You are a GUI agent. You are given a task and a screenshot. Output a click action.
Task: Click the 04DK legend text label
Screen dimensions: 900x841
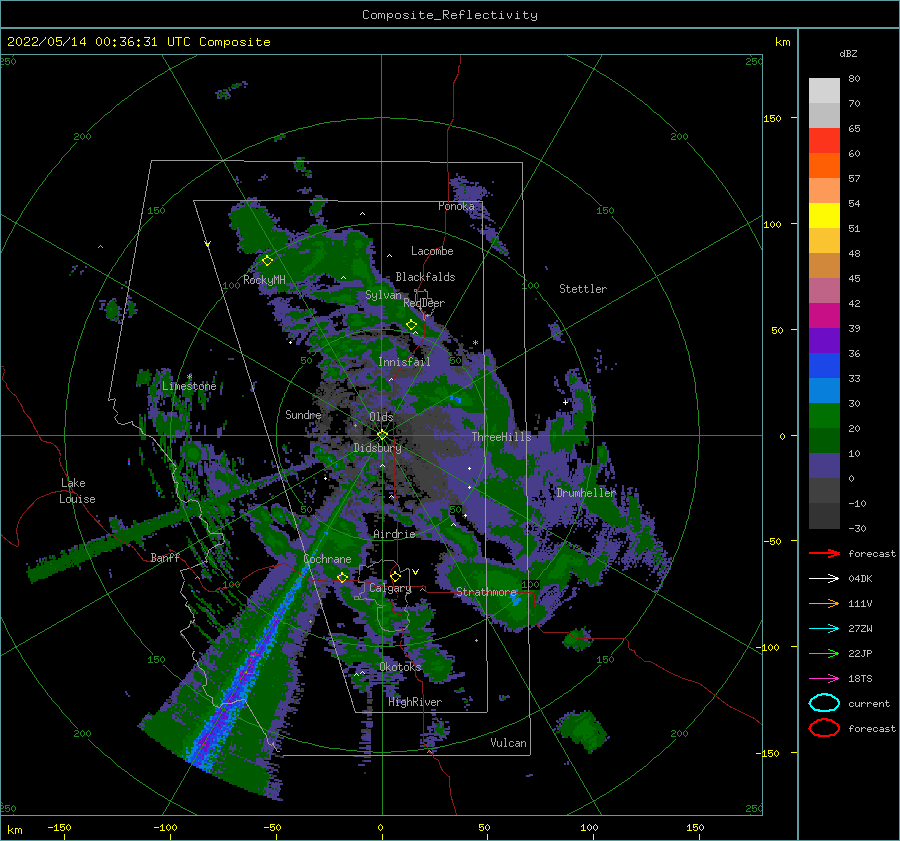click(x=860, y=579)
